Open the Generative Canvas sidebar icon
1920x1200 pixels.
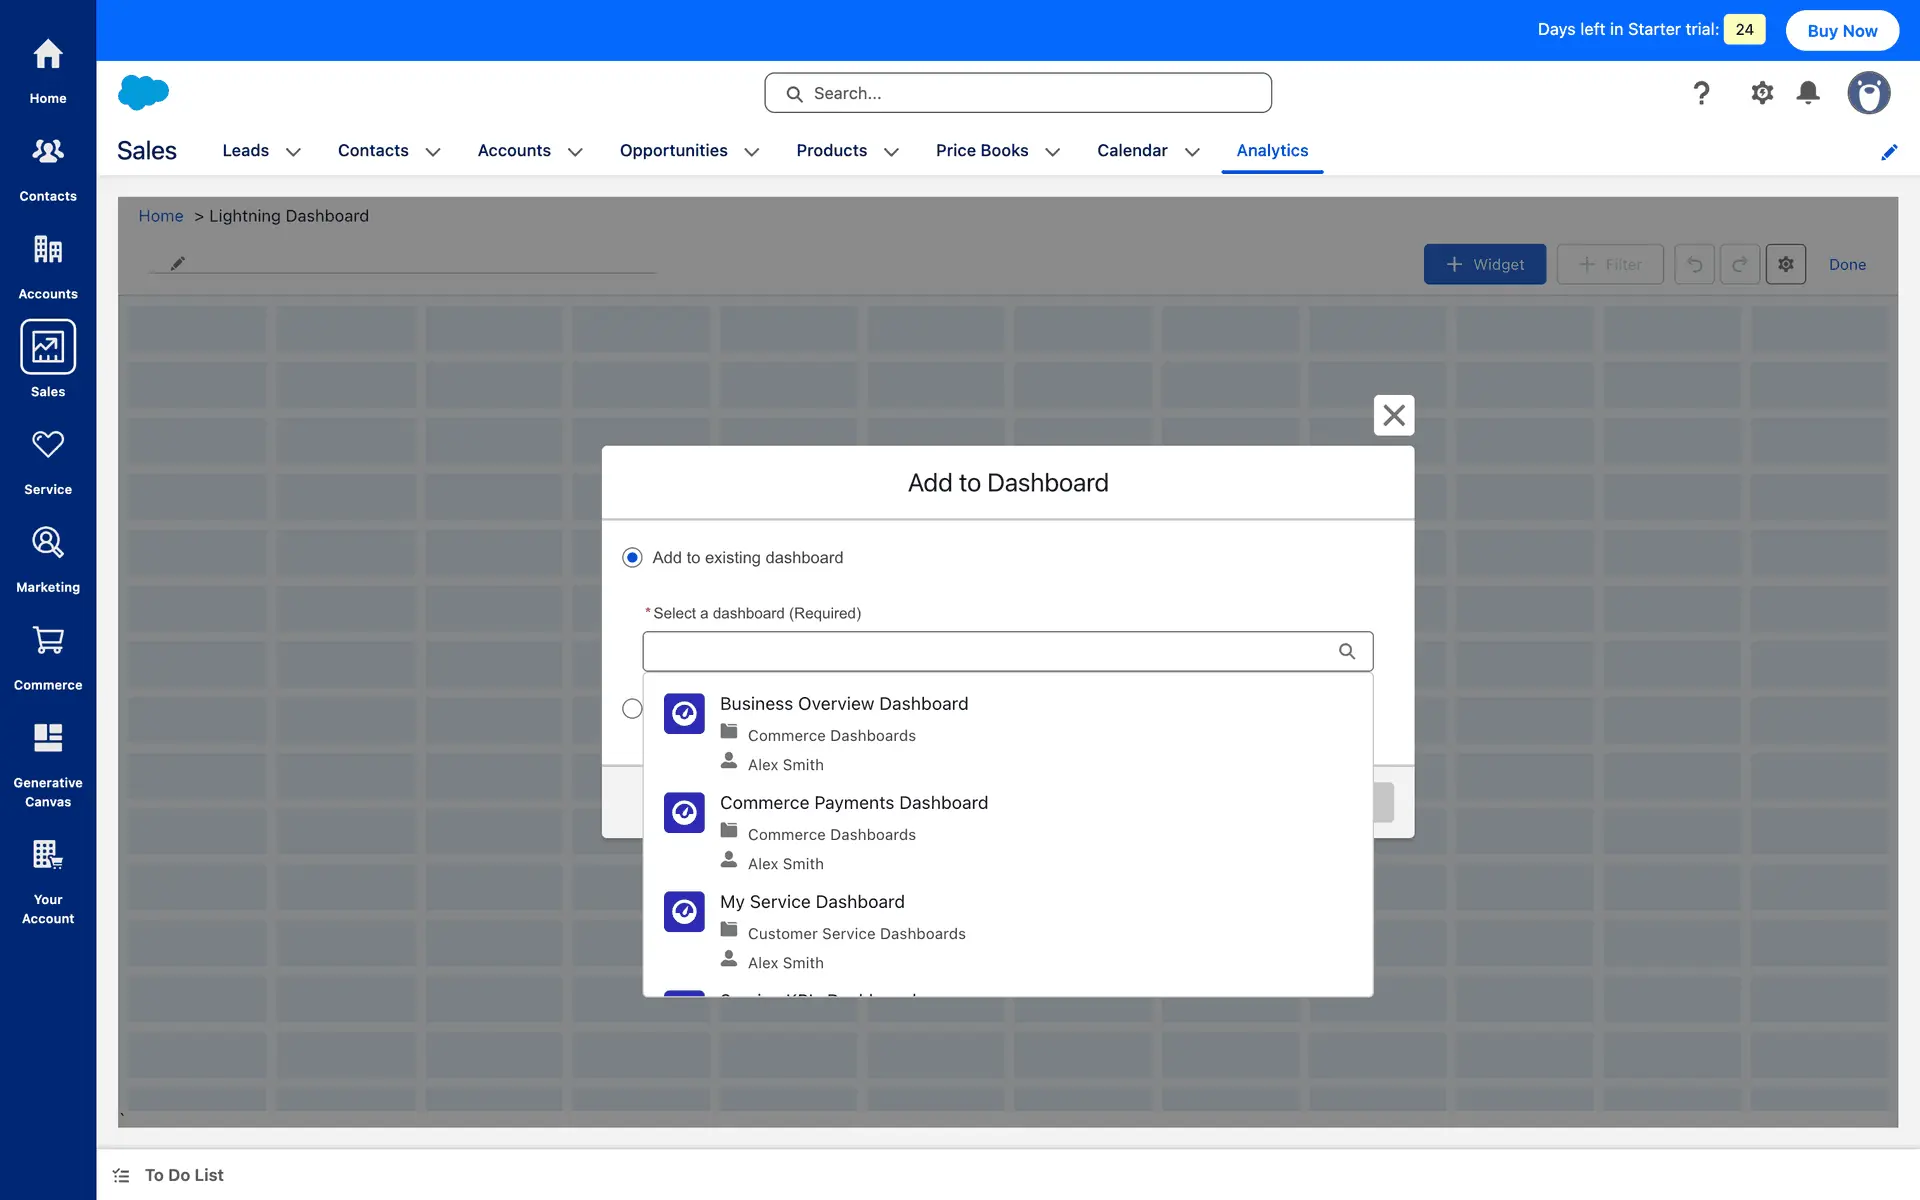[x=48, y=739]
